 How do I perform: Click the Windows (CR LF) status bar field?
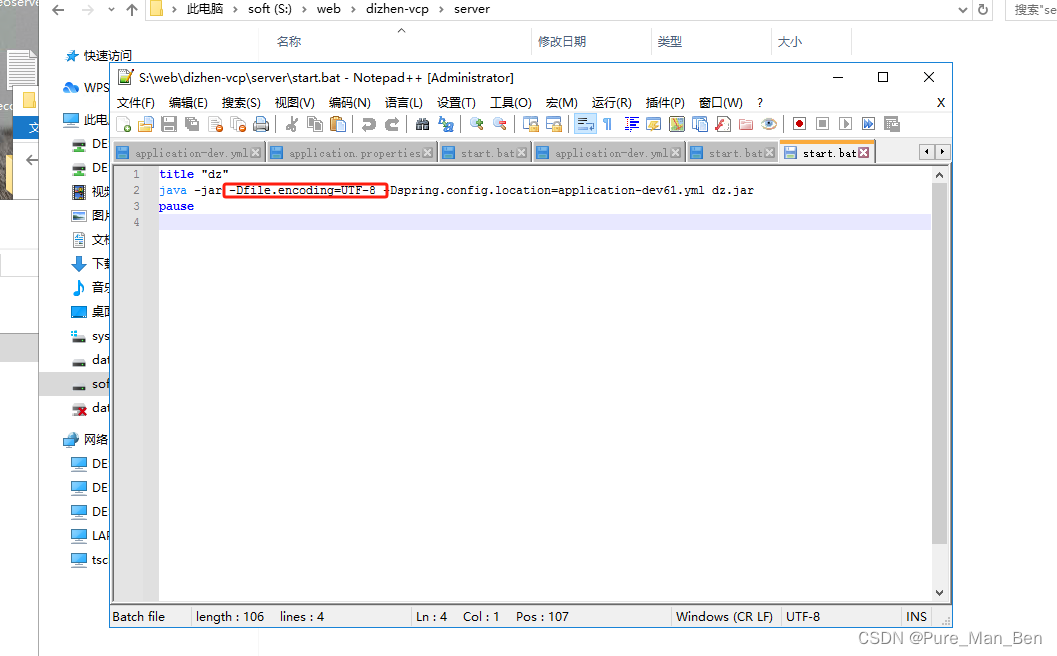point(724,617)
